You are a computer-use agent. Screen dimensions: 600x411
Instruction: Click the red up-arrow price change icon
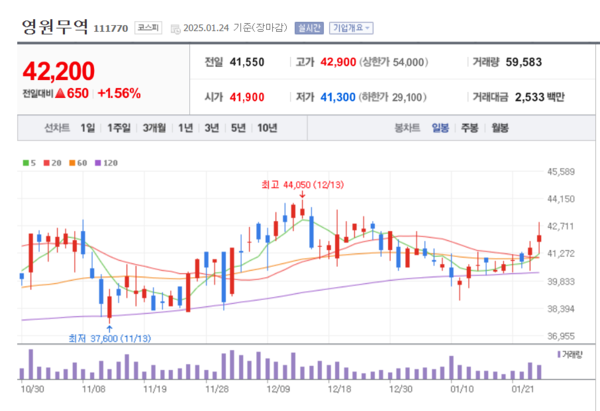pos(60,93)
